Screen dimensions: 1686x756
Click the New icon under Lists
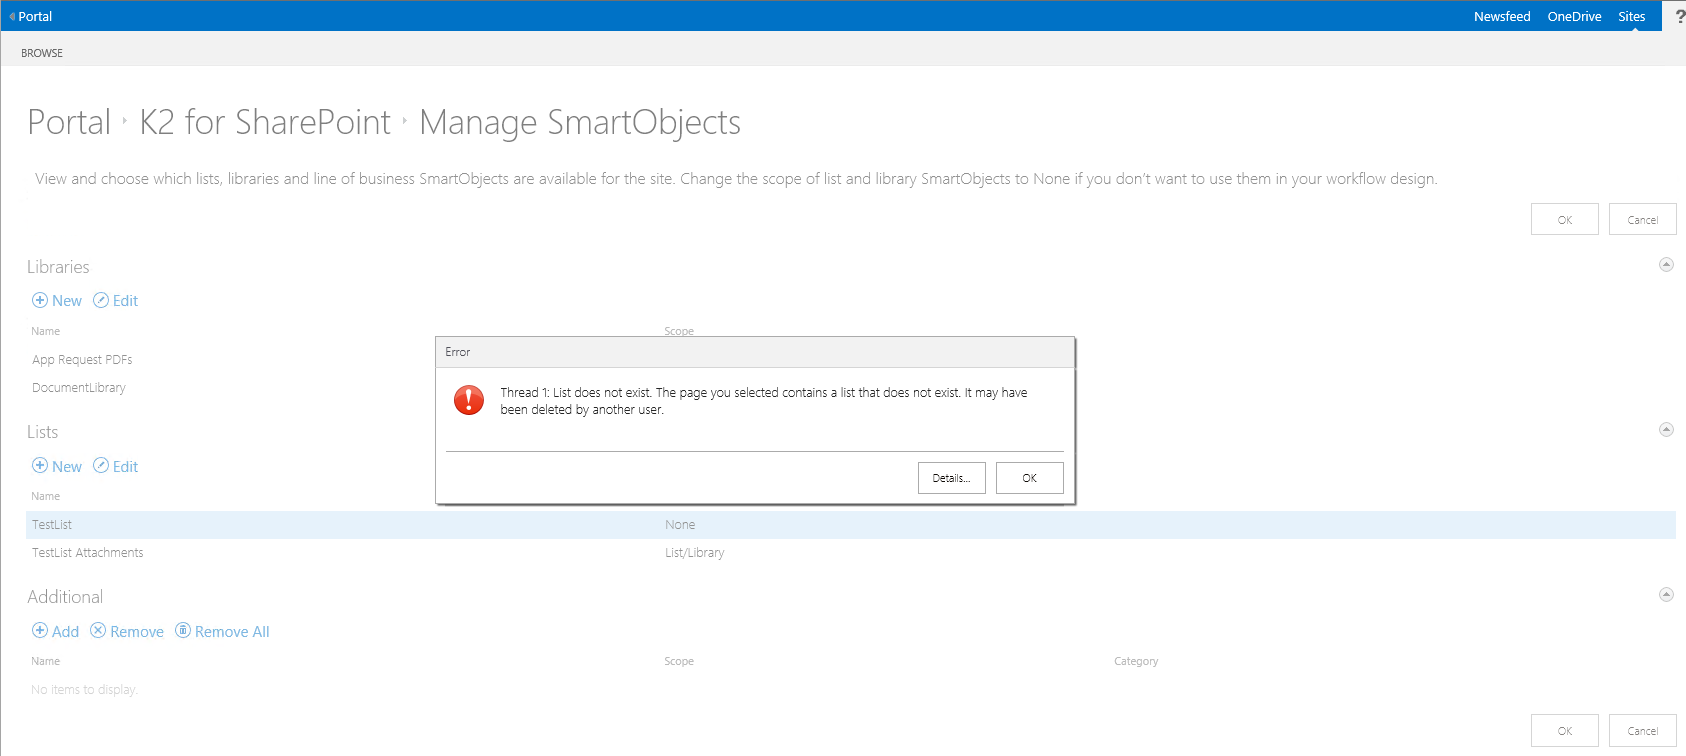[x=40, y=465]
